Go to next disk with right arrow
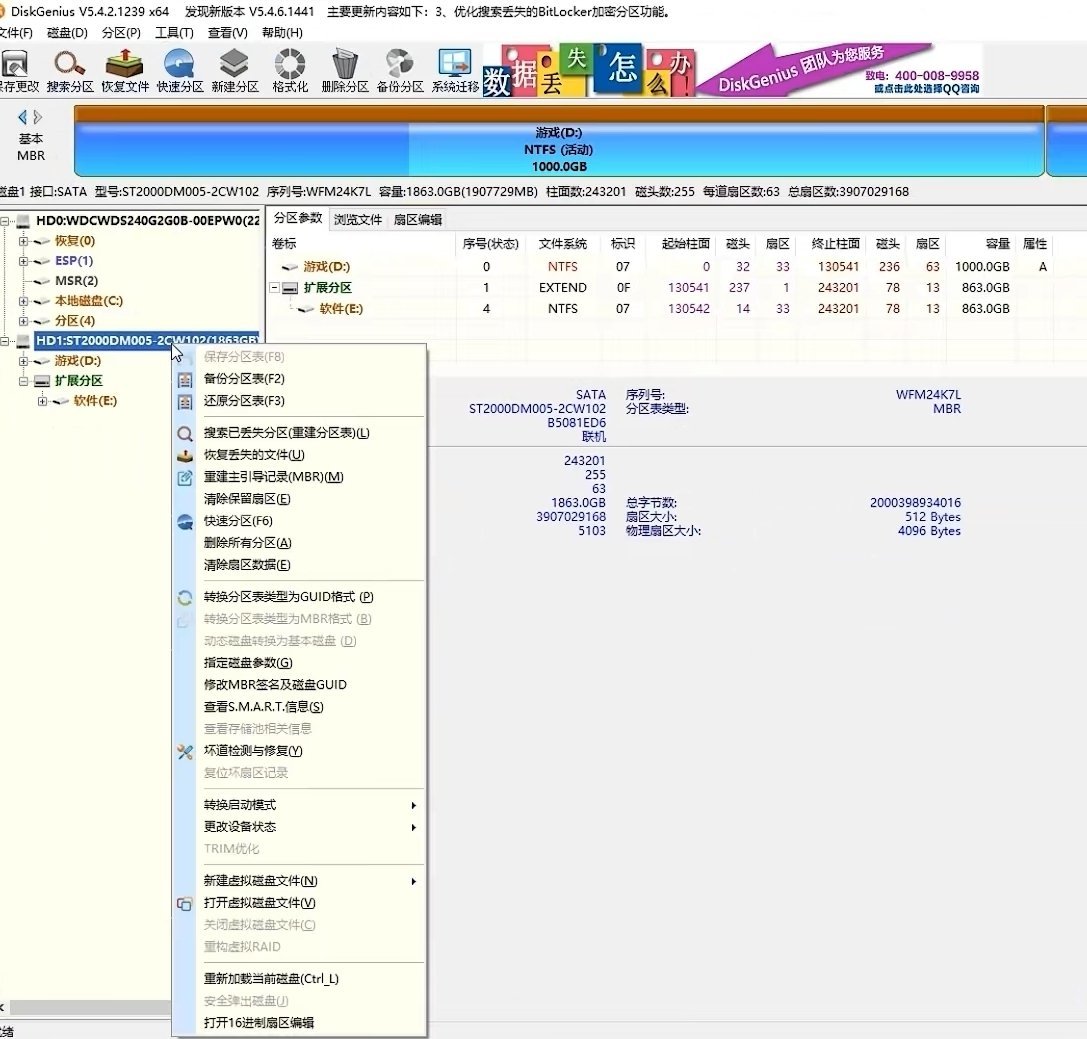Screen dimensions: 1087x1039 [37, 117]
